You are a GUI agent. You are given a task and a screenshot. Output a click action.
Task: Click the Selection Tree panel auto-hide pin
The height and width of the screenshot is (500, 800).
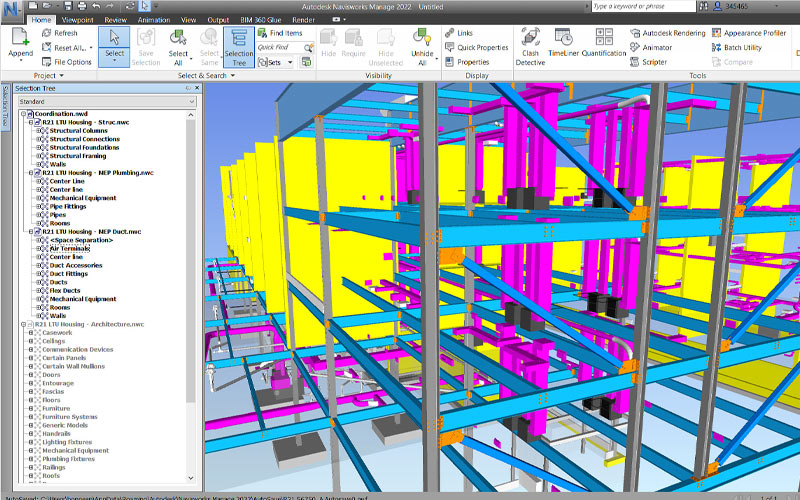pos(188,88)
